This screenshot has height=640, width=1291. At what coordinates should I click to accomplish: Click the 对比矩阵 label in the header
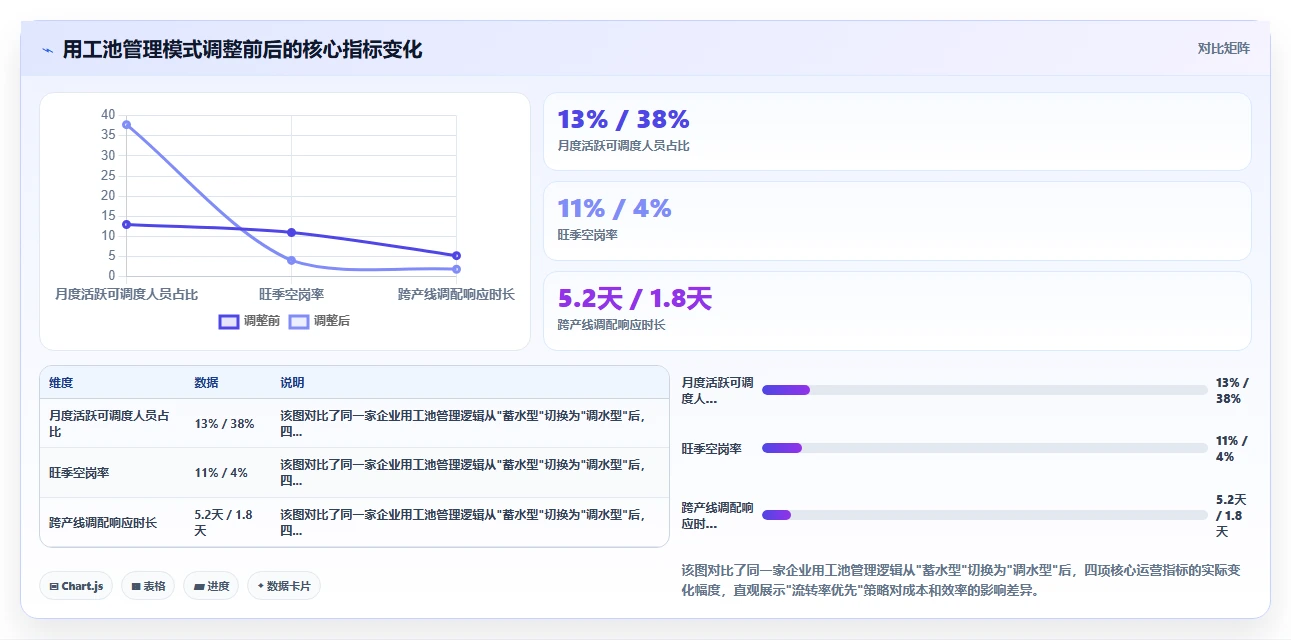[1224, 48]
